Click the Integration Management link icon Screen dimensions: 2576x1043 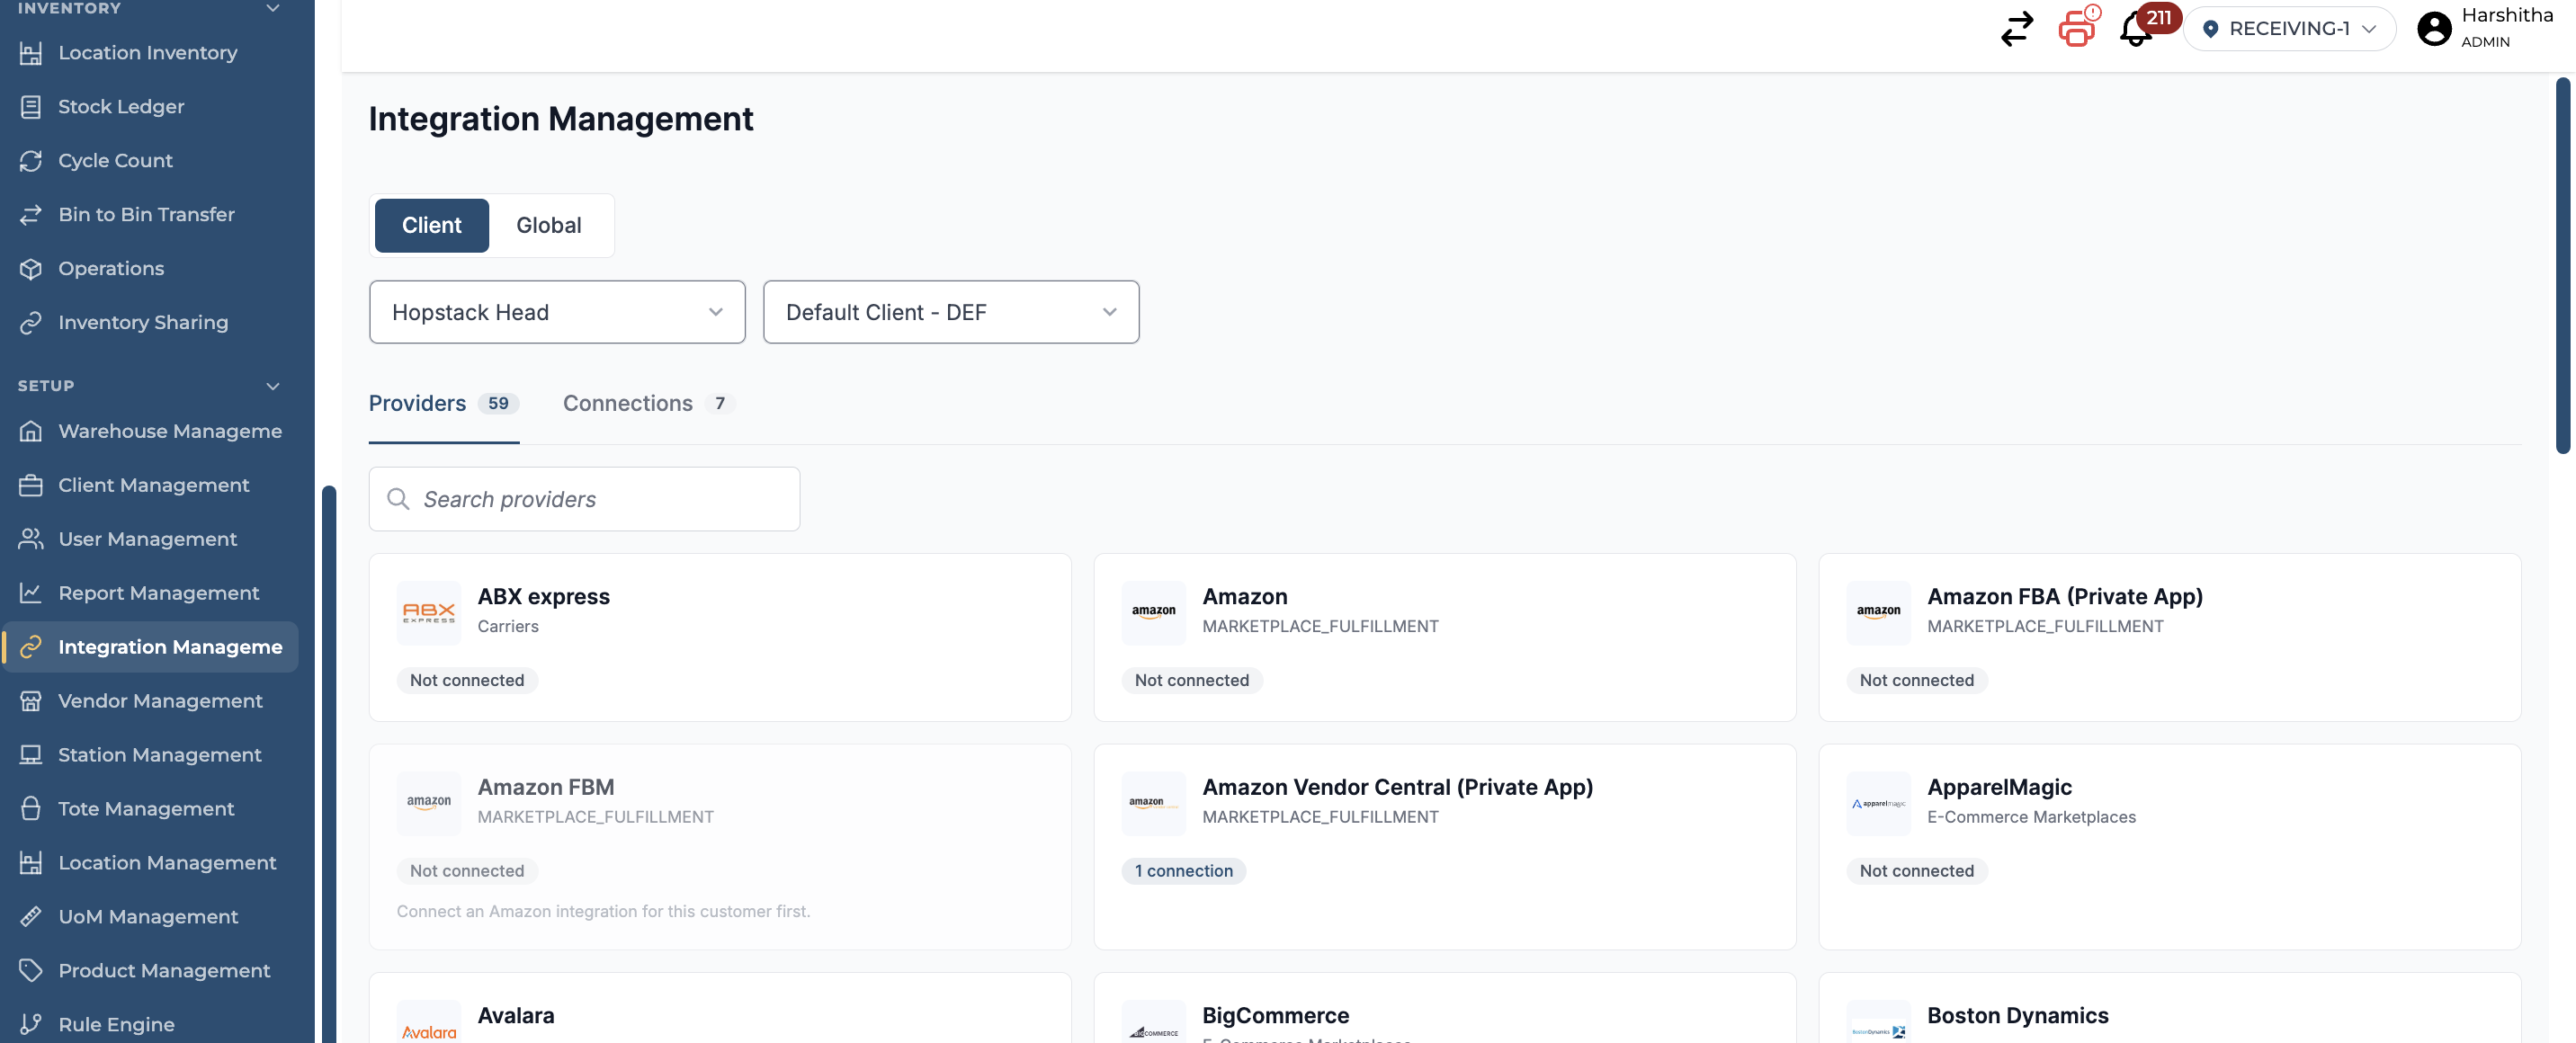coord(31,647)
